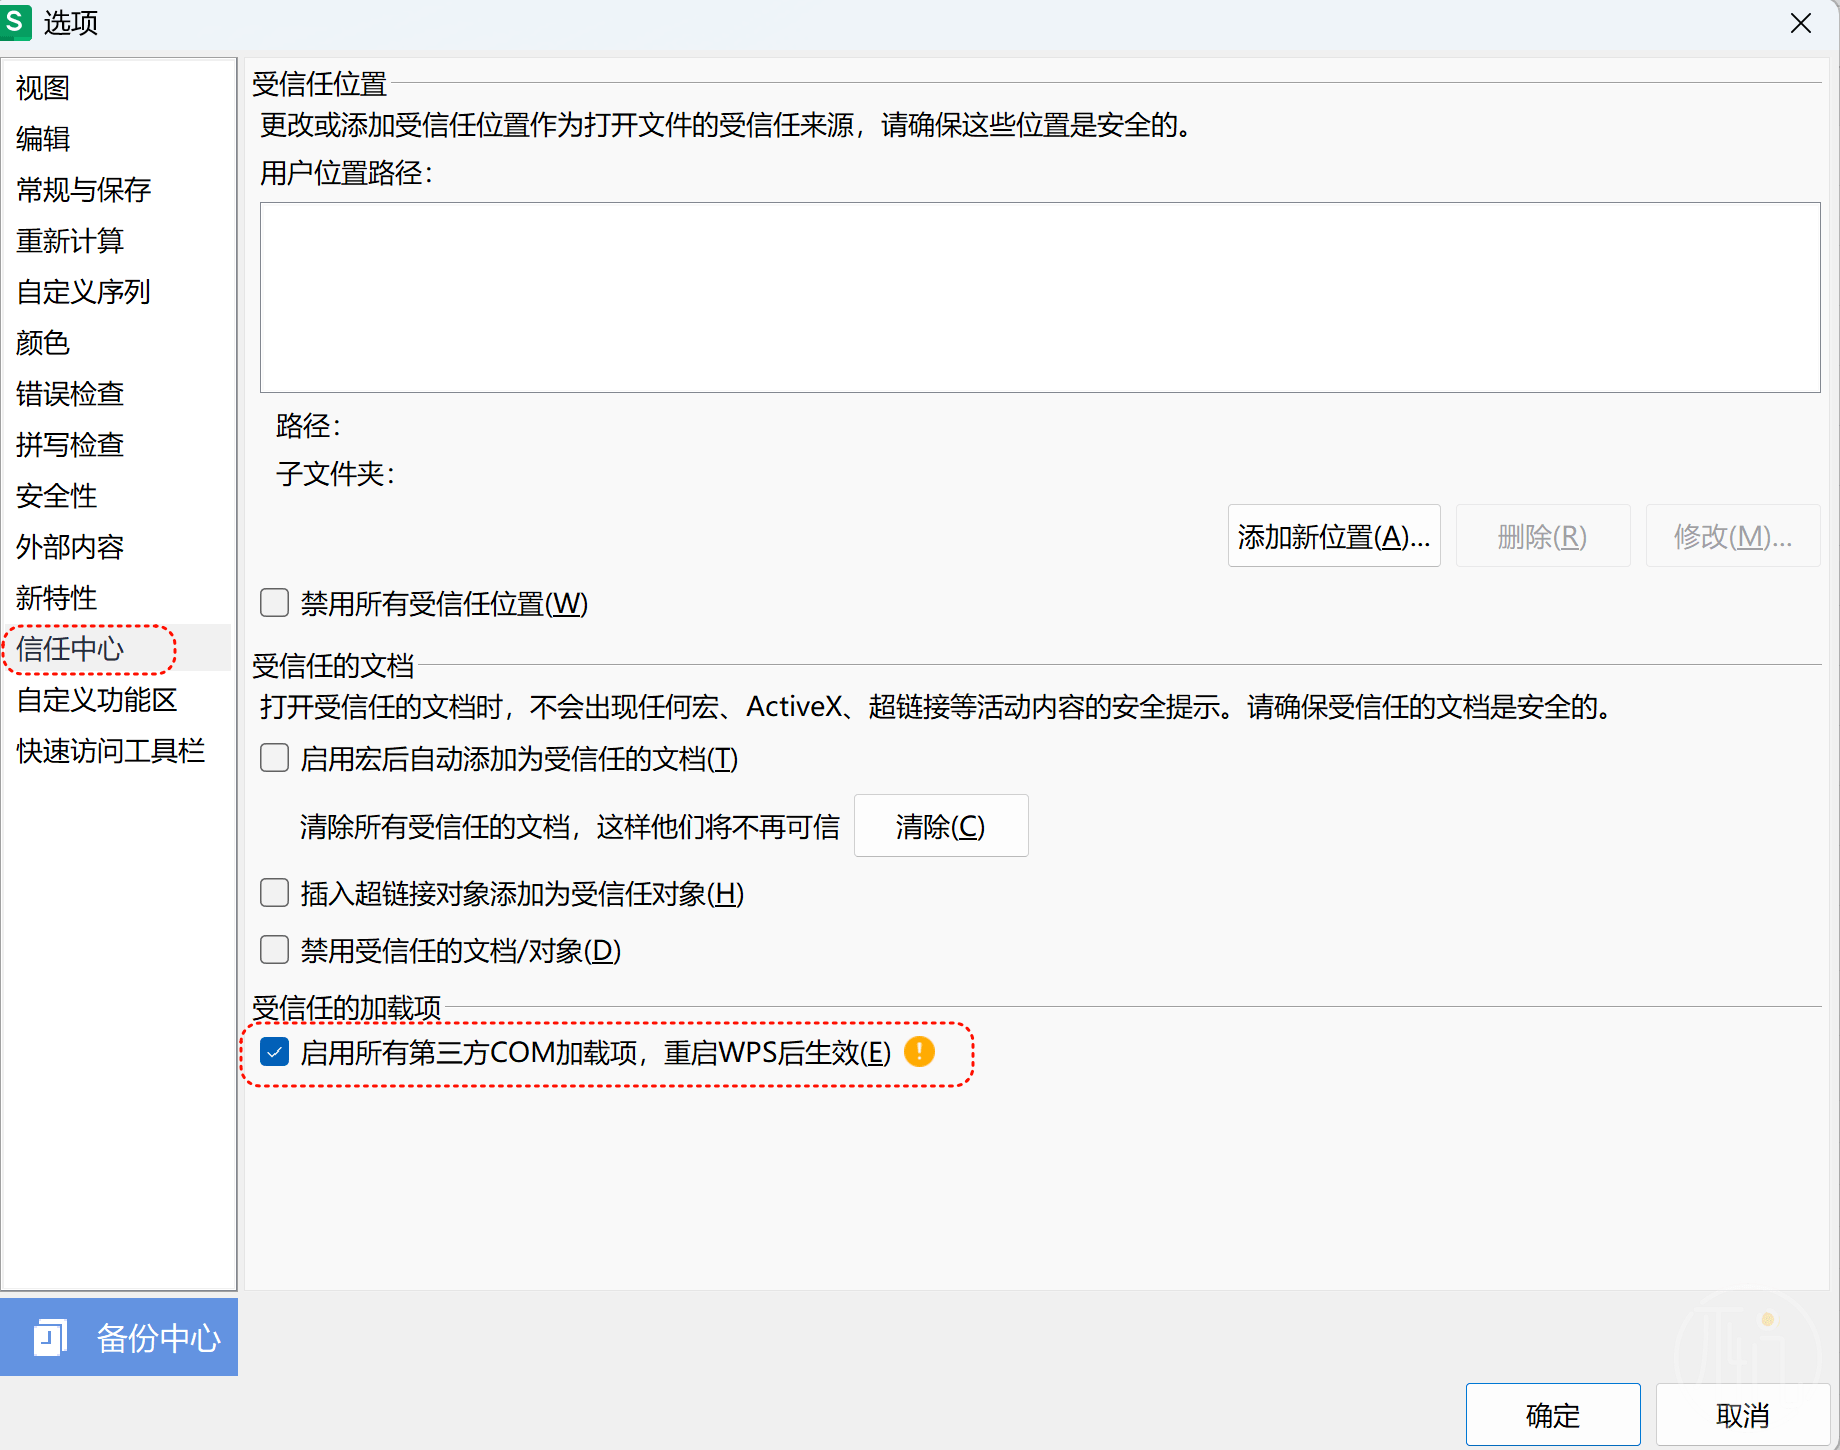Confirm settings with 确定 button
The image size is (1840, 1450).
[1552, 1415]
